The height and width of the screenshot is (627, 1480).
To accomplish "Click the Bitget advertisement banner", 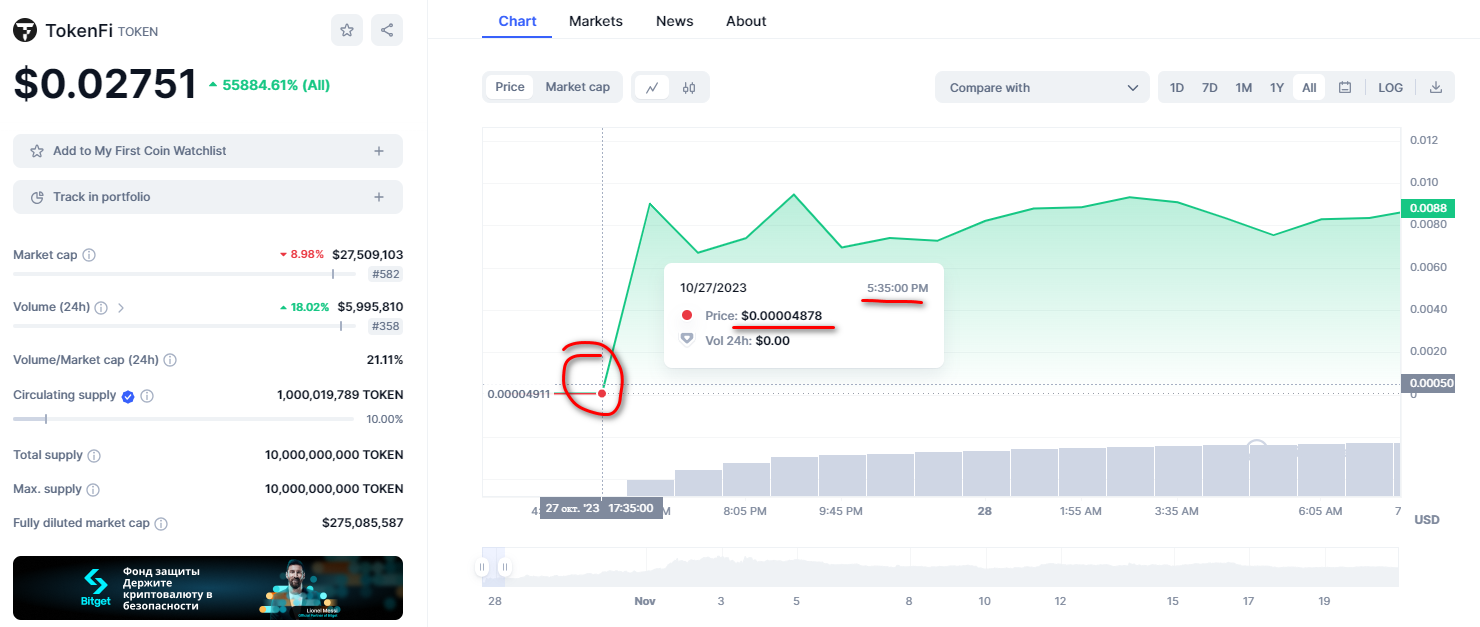I will pyautogui.click(x=207, y=588).
